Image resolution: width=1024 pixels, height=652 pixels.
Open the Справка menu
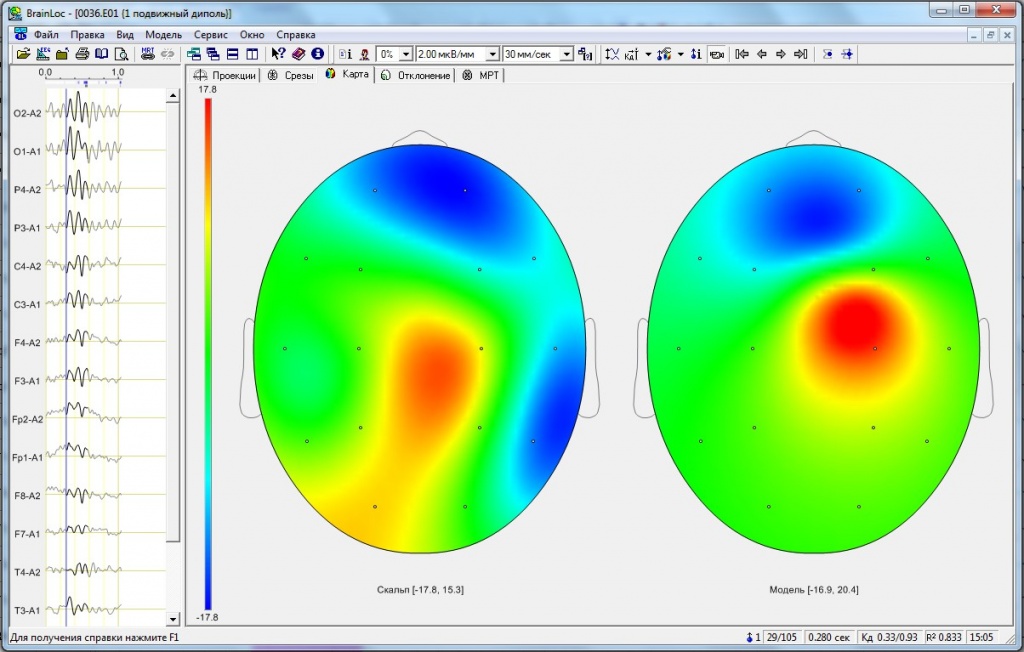(296, 35)
